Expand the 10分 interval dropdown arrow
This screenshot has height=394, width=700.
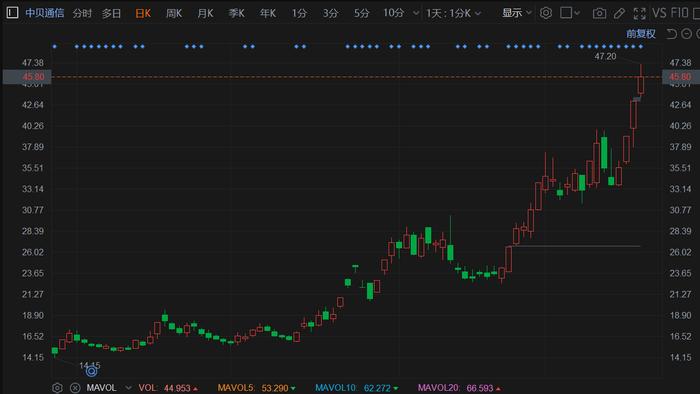(x=416, y=13)
